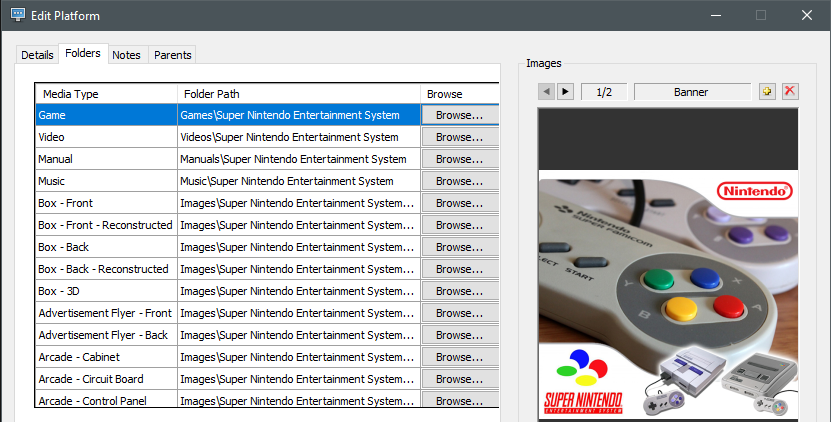This screenshot has height=422, width=831.
Task: Select the Box - Back - Reconstructed cell
Action: [x=106, y=269]
